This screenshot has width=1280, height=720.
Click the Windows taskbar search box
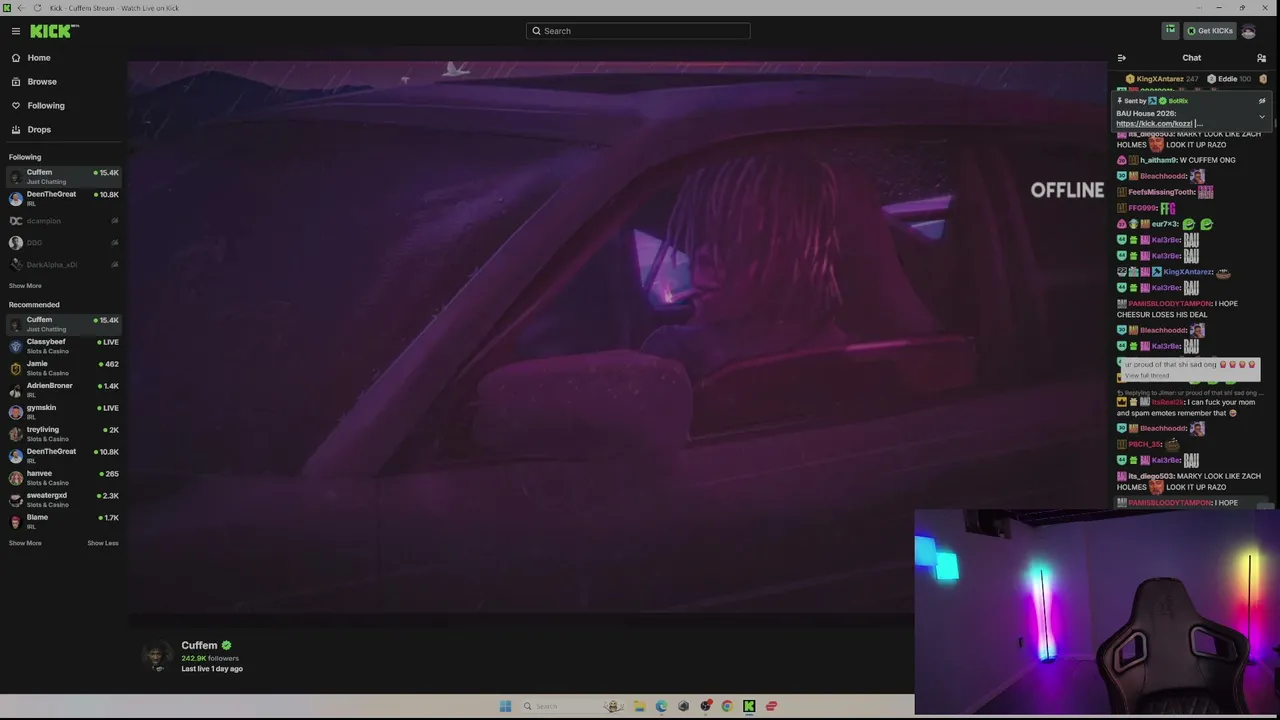pos(575,706)
